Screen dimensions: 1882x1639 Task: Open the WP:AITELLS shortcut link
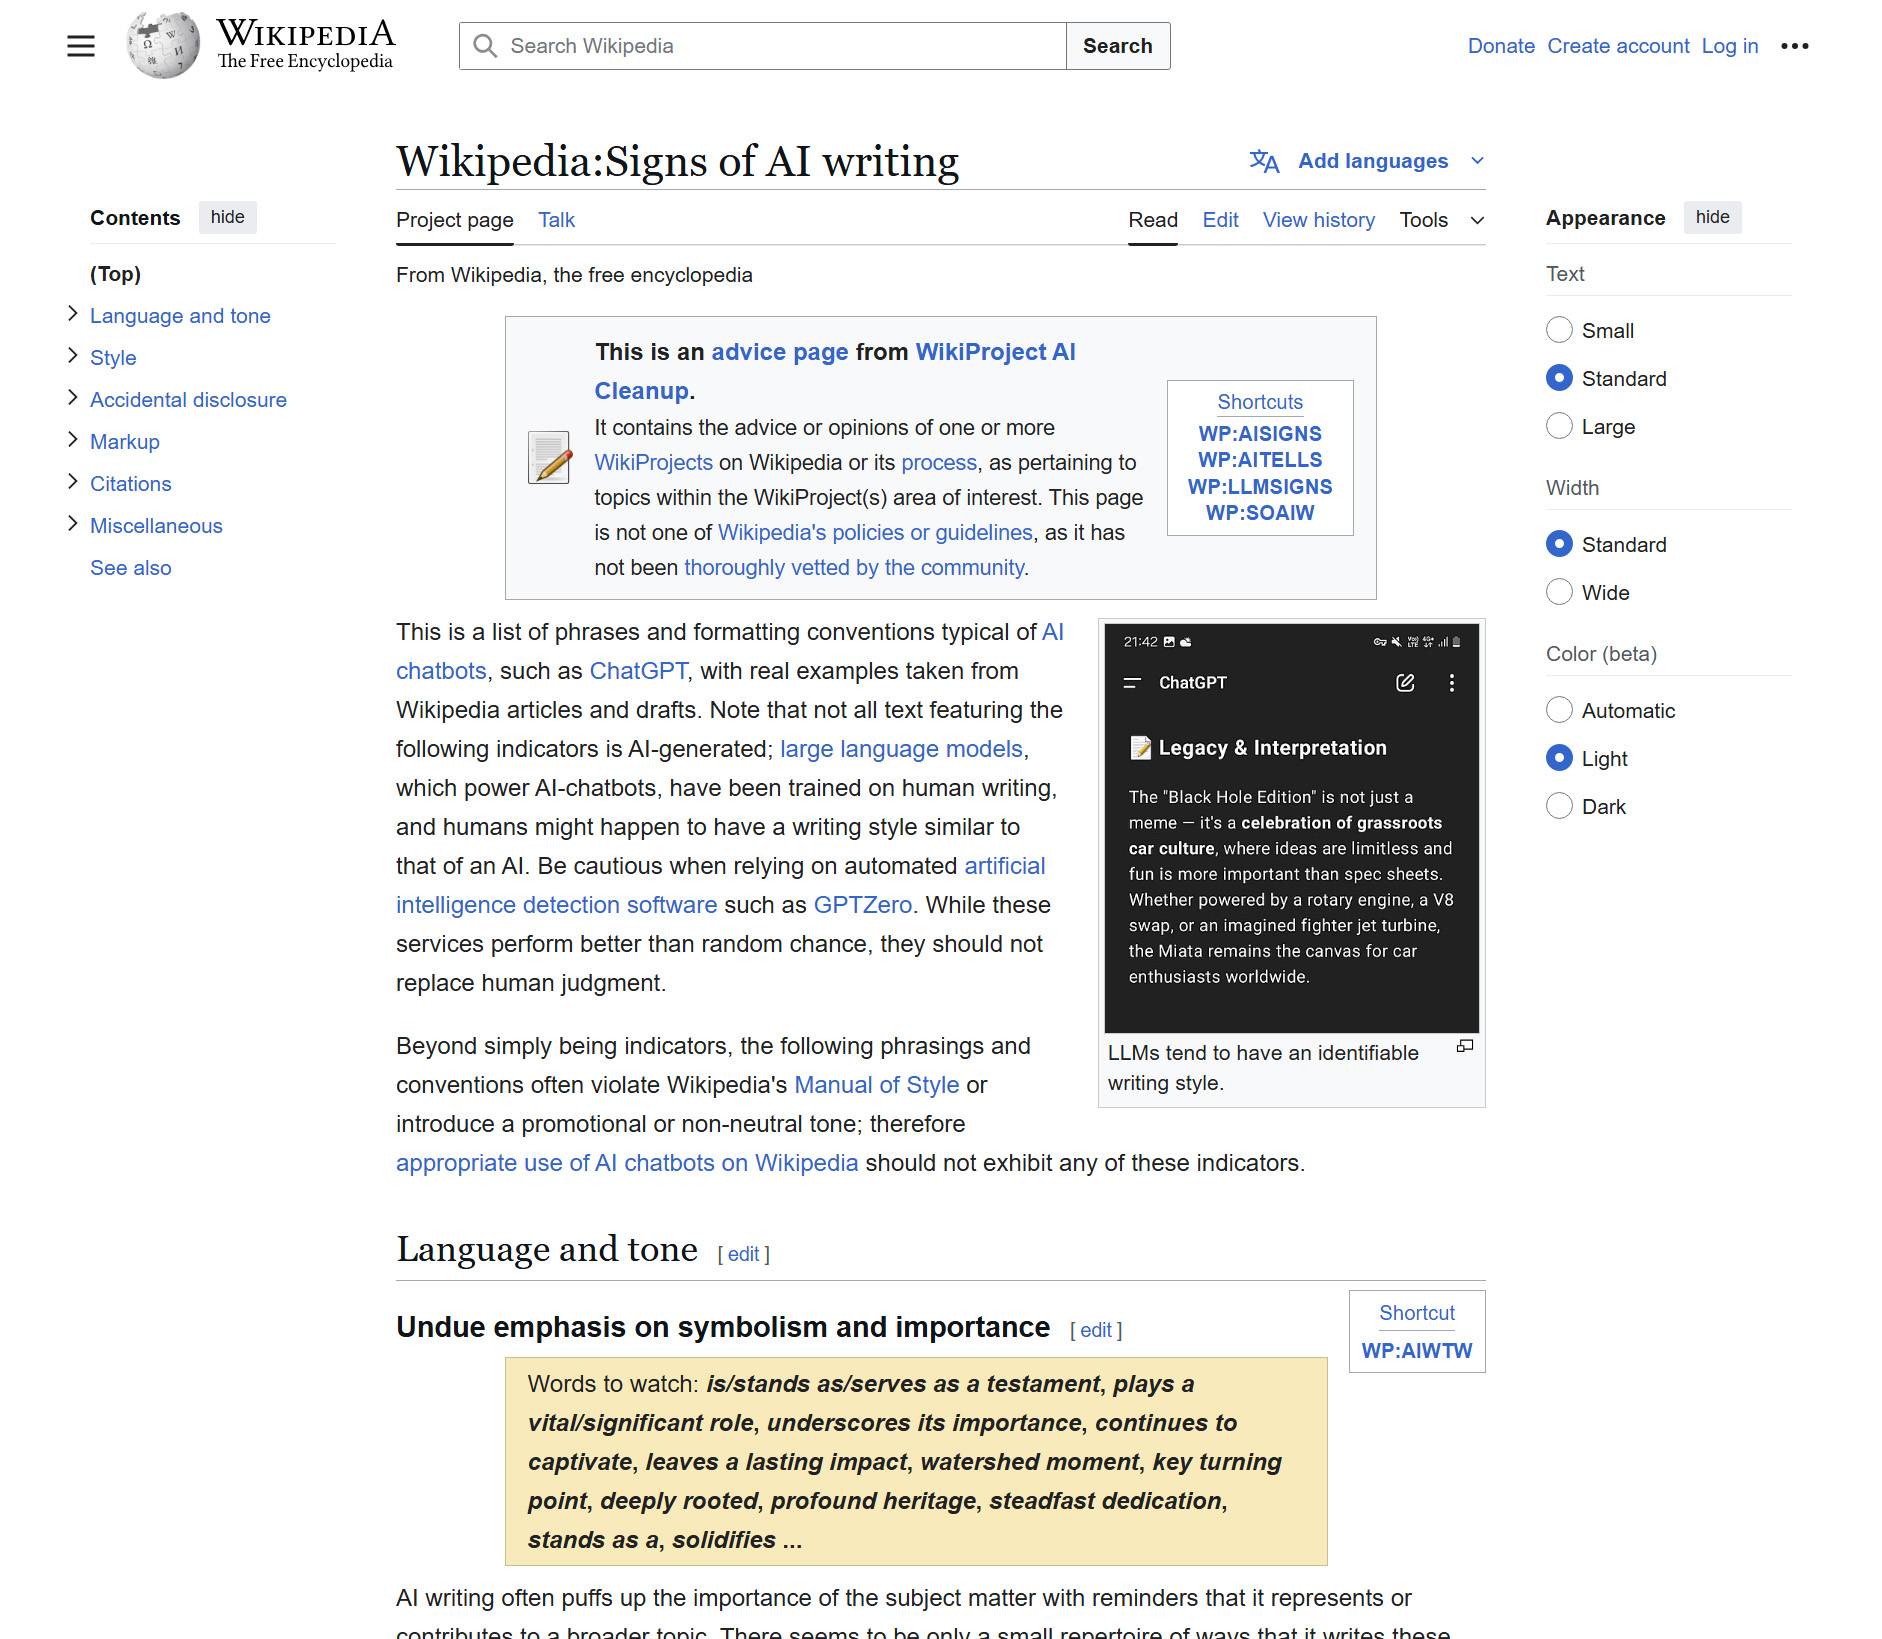(x=1260, y=460)
